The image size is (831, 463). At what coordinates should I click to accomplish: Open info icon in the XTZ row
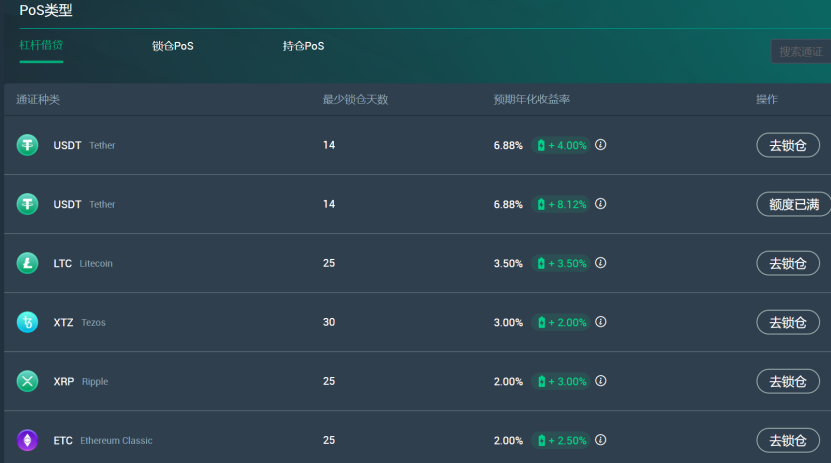point(600,322)
